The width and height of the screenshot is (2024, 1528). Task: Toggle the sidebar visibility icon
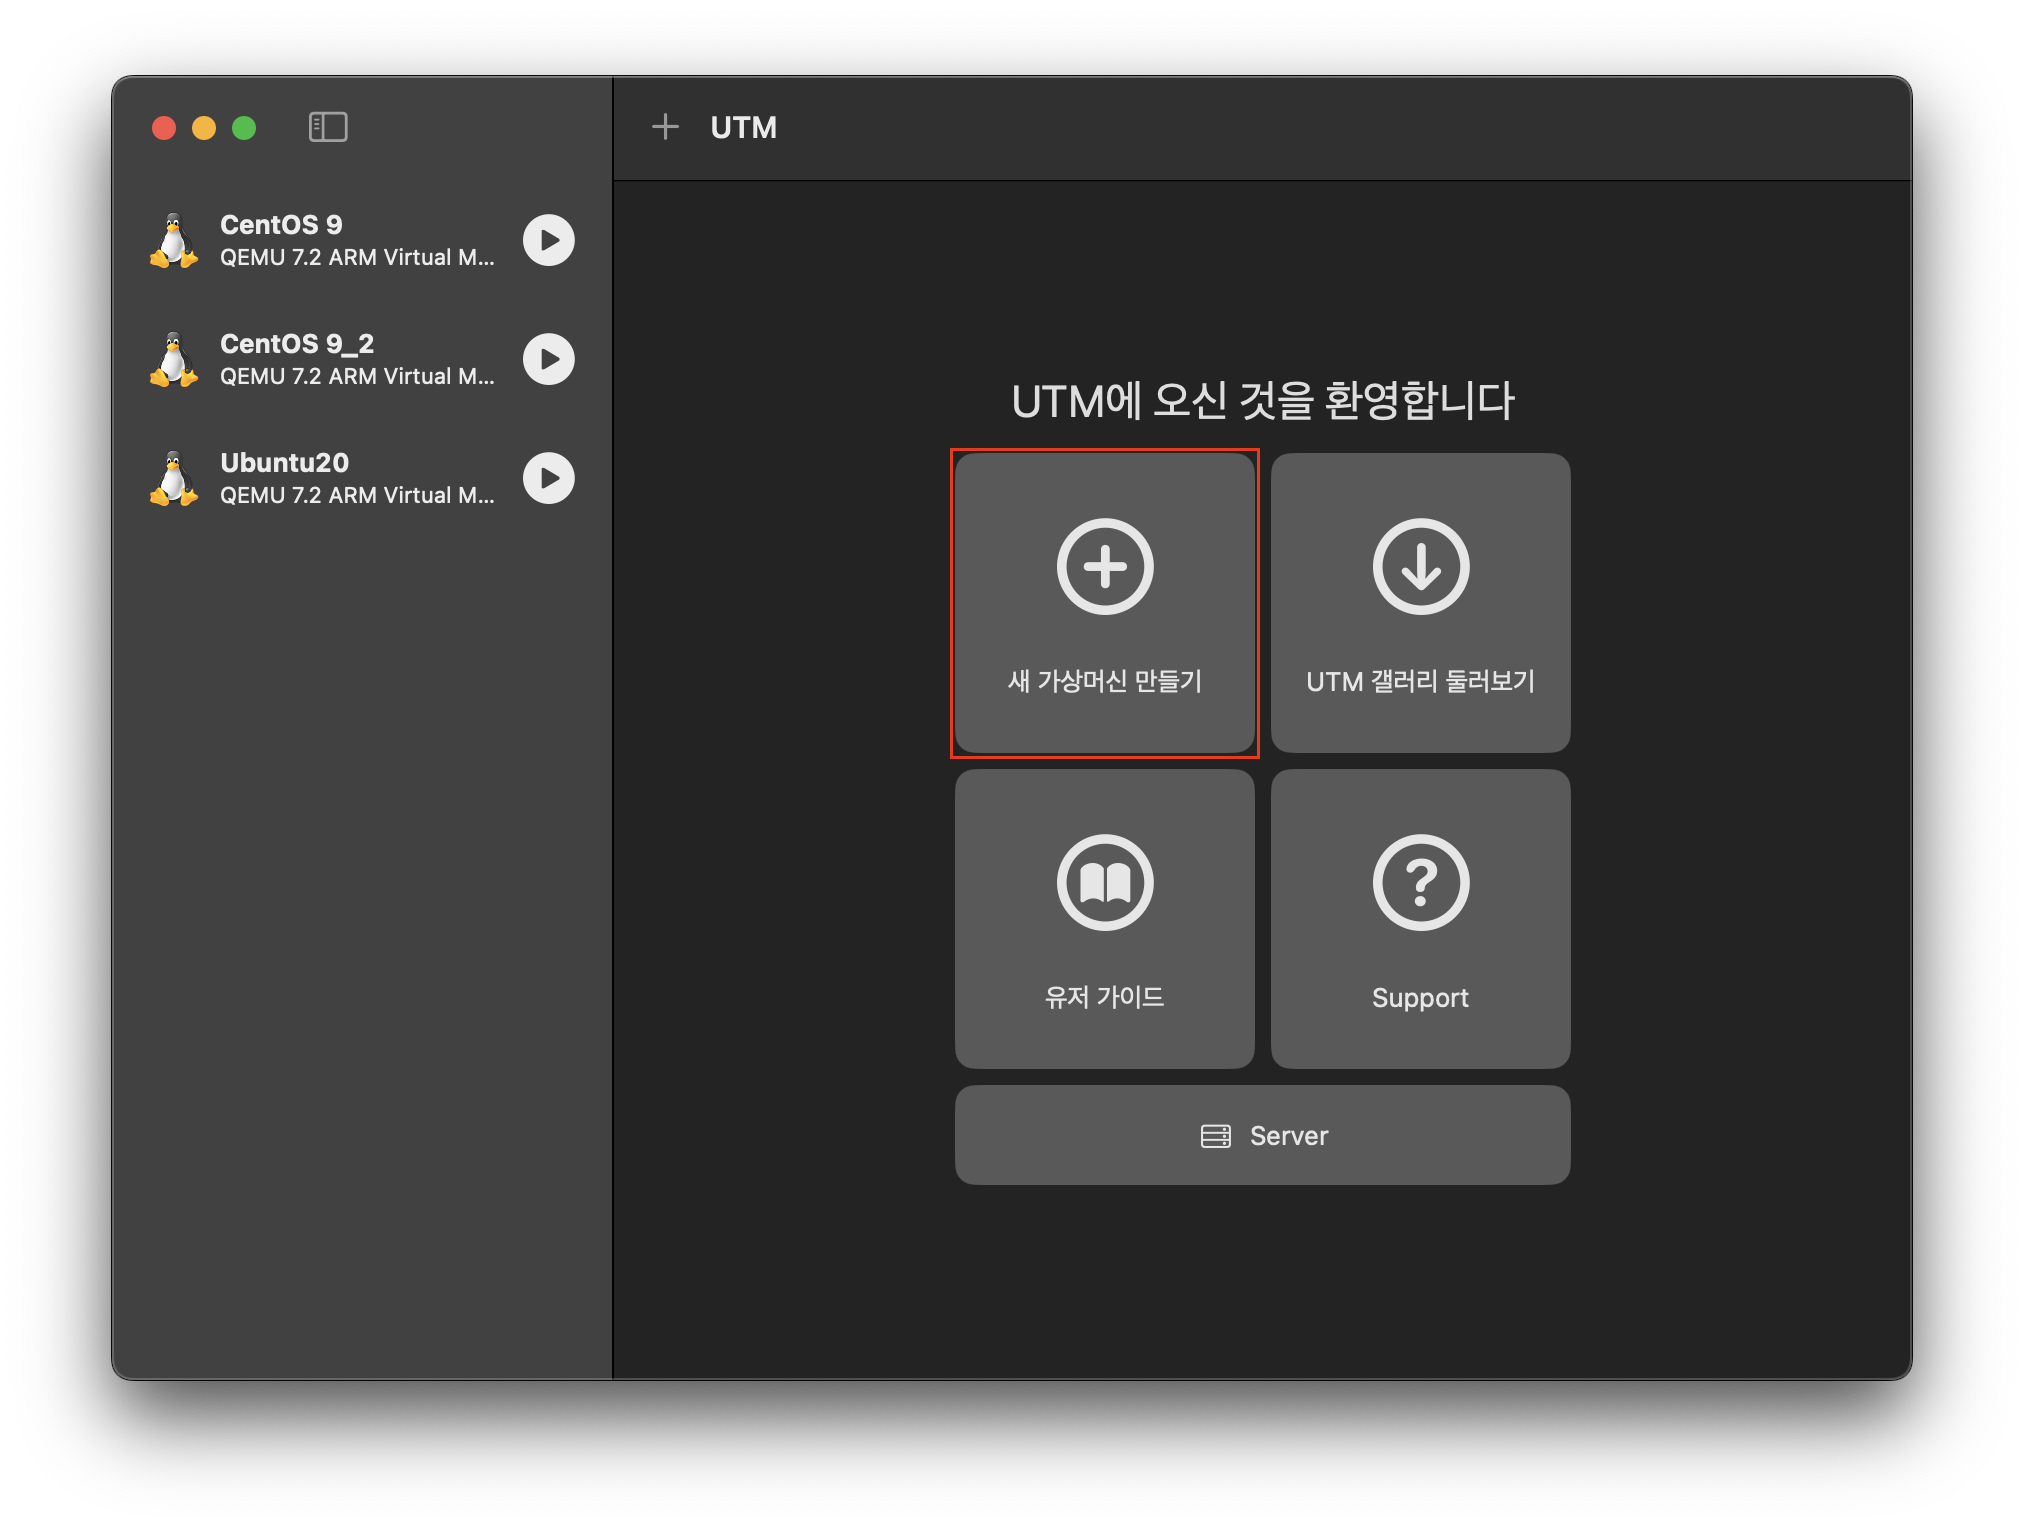(x=328, y=127)
